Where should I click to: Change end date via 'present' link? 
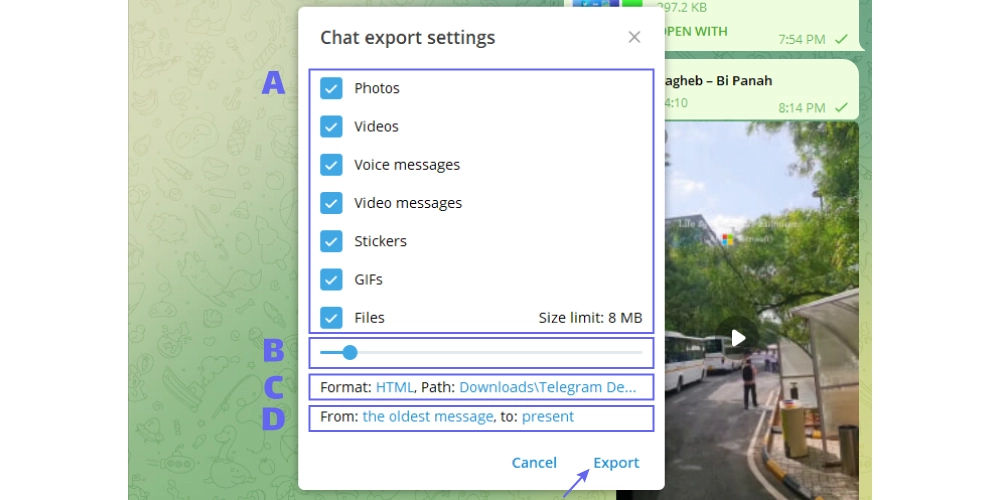pyautogui.click(x=547, y=416)
